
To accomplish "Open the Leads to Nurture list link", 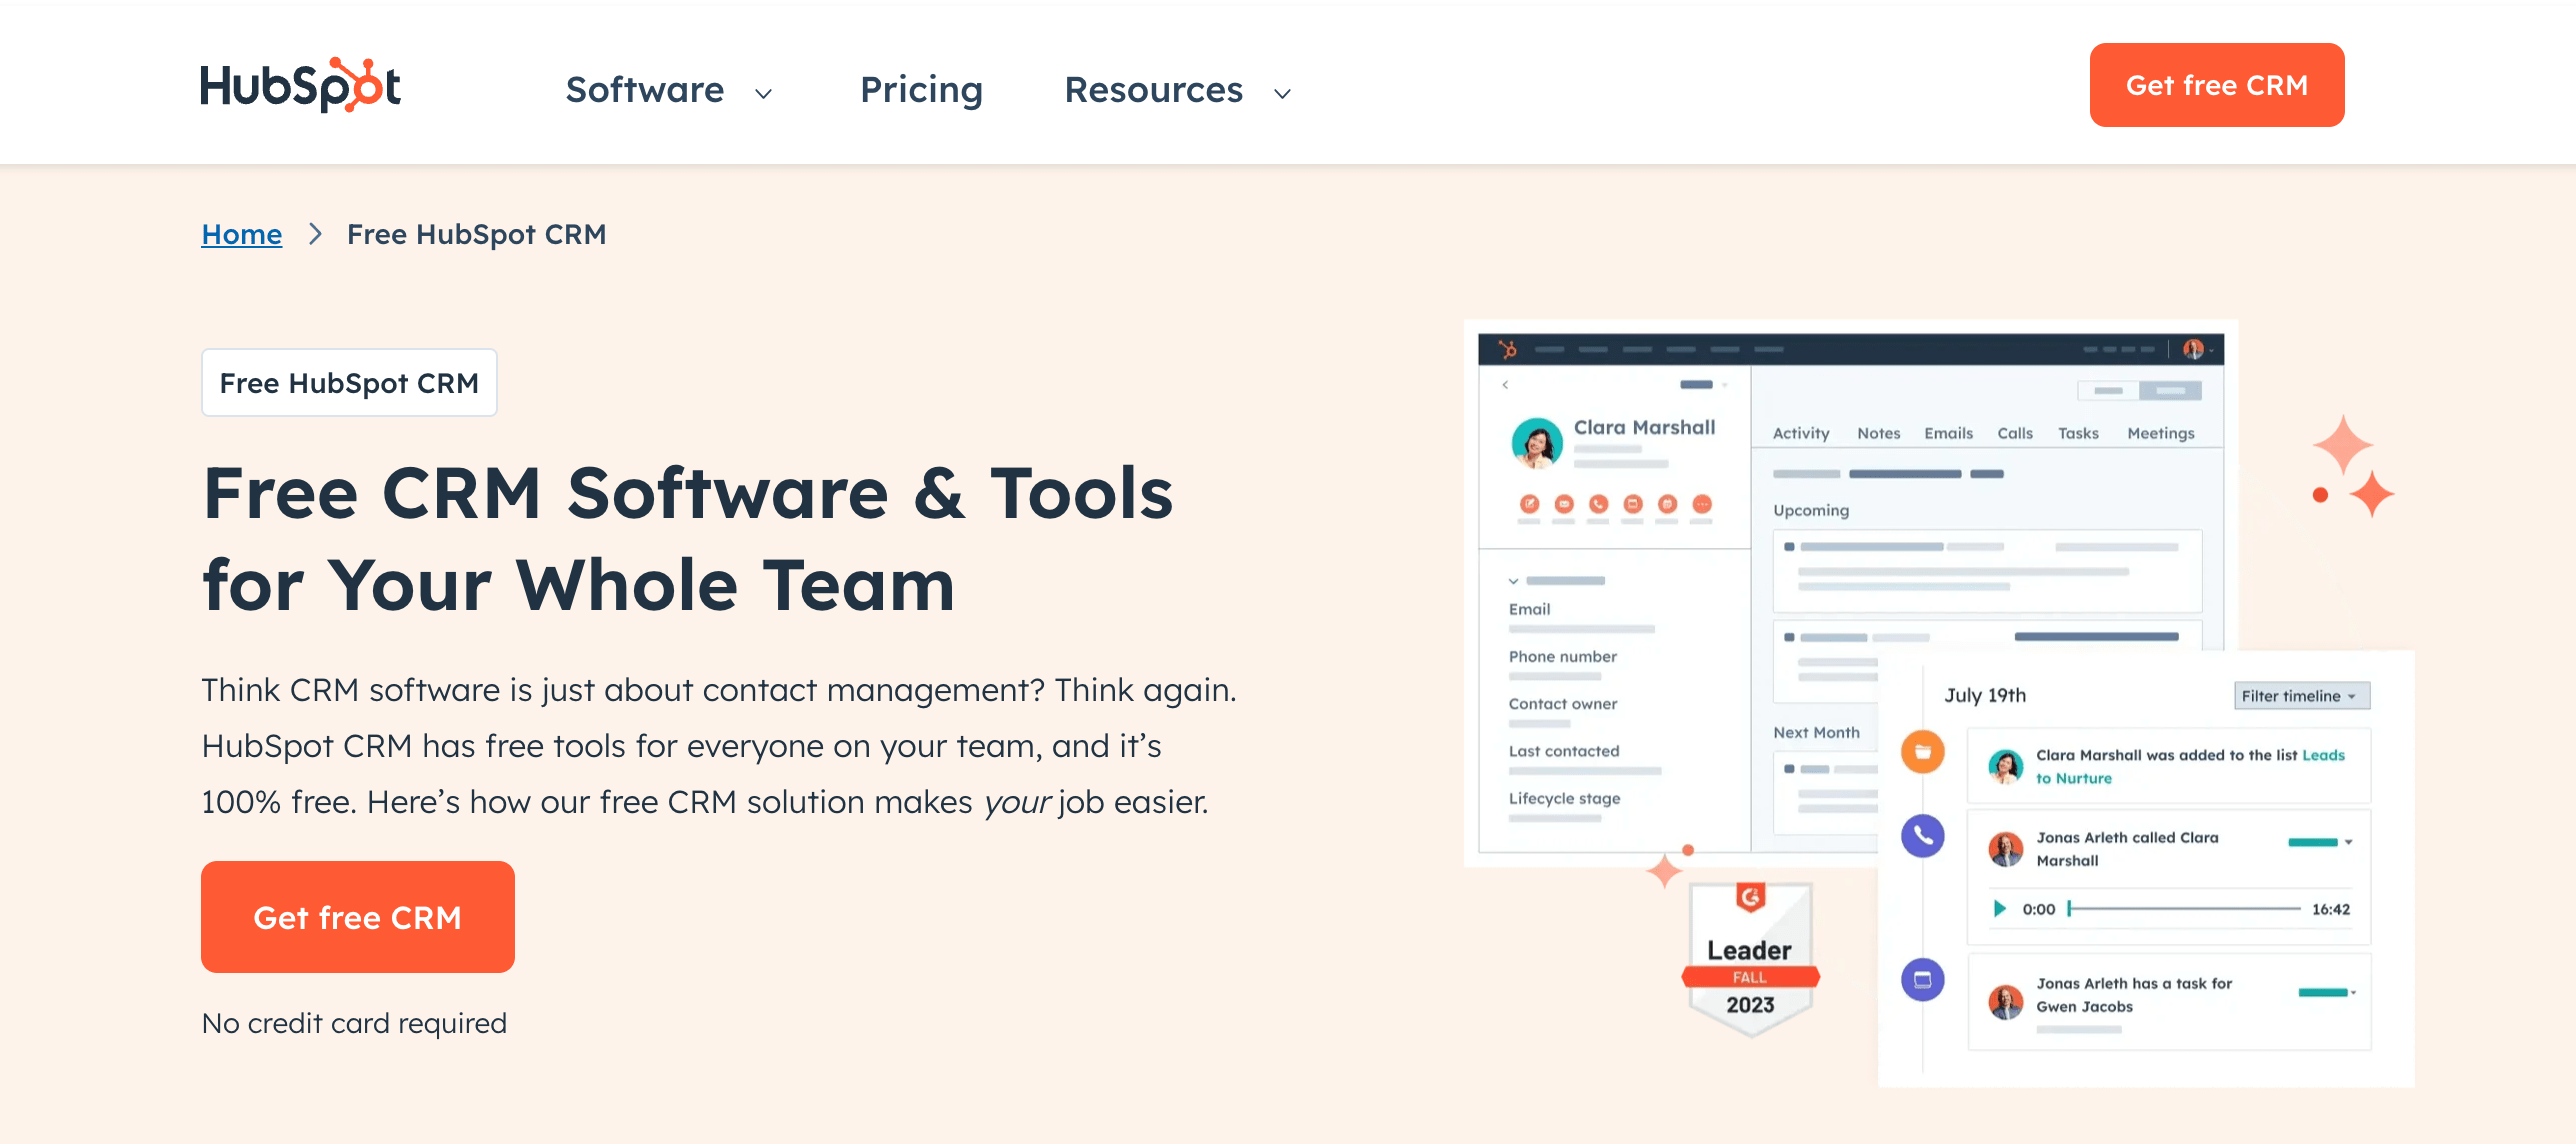I will [x=2190, y=767].
